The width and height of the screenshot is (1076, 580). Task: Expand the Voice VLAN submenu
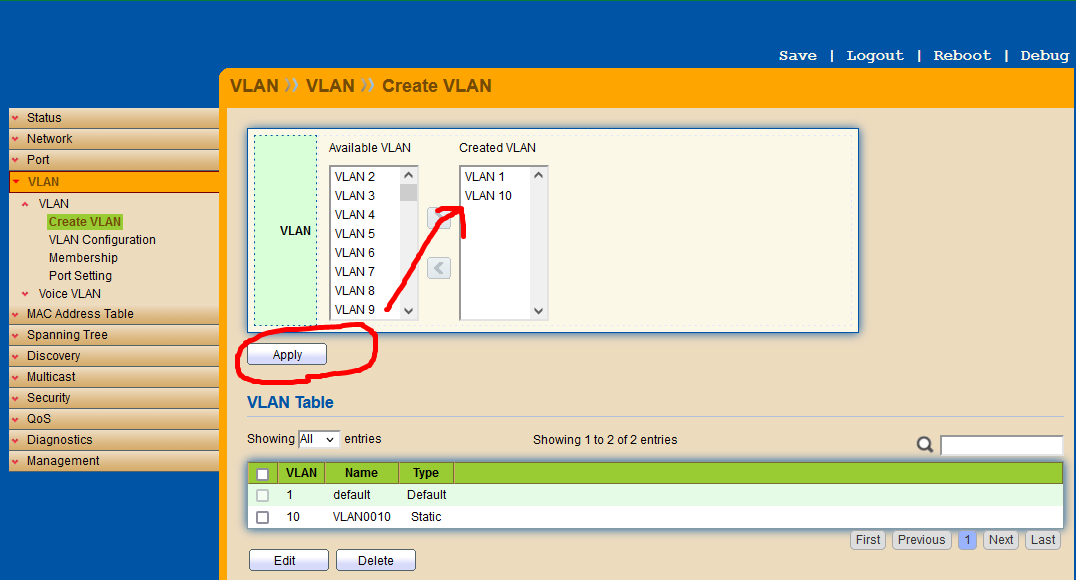coord(69,294)
